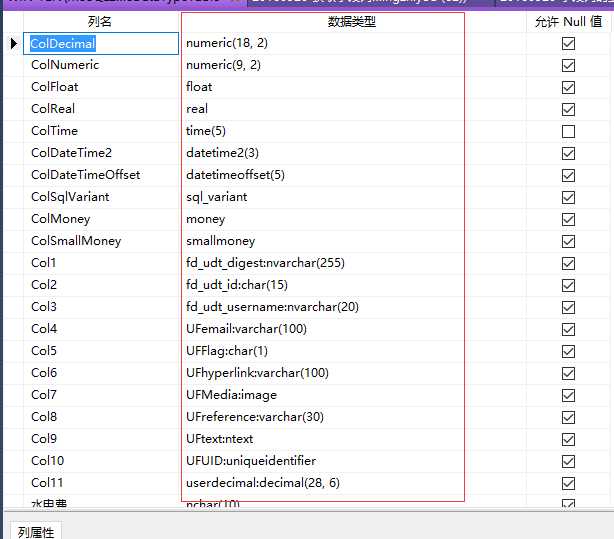
Task: Click the money data type cell
Action: (x=206, y=219)
